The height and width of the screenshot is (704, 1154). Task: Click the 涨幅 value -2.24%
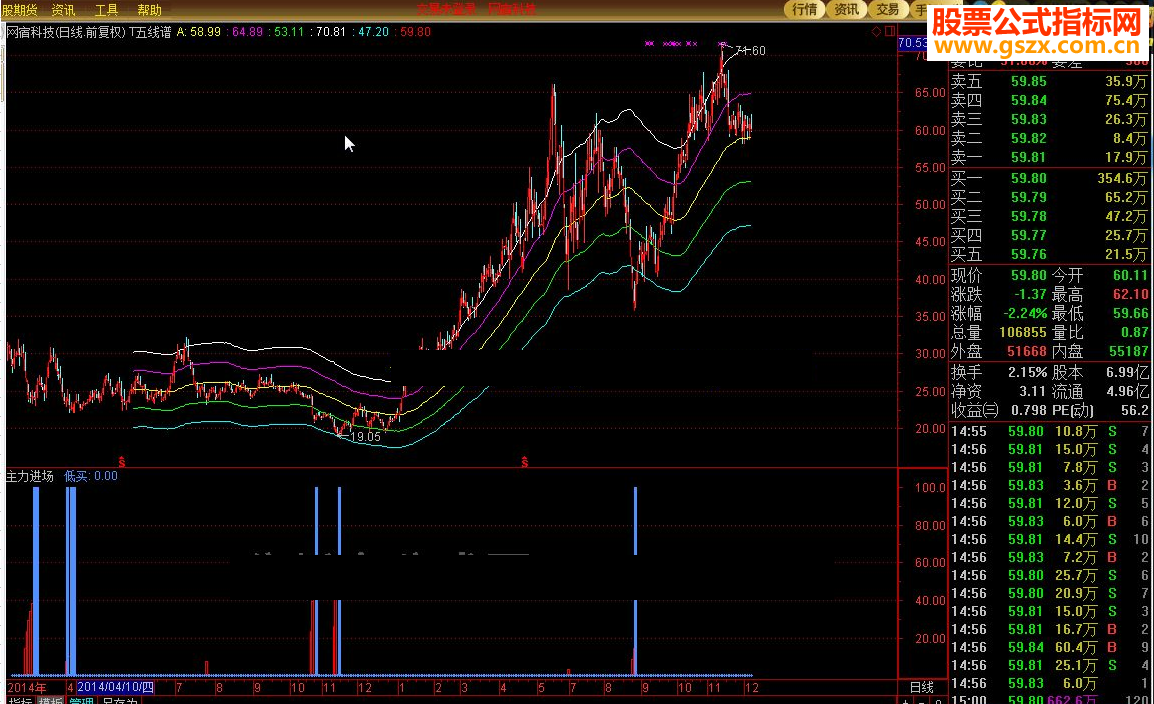1025,313
